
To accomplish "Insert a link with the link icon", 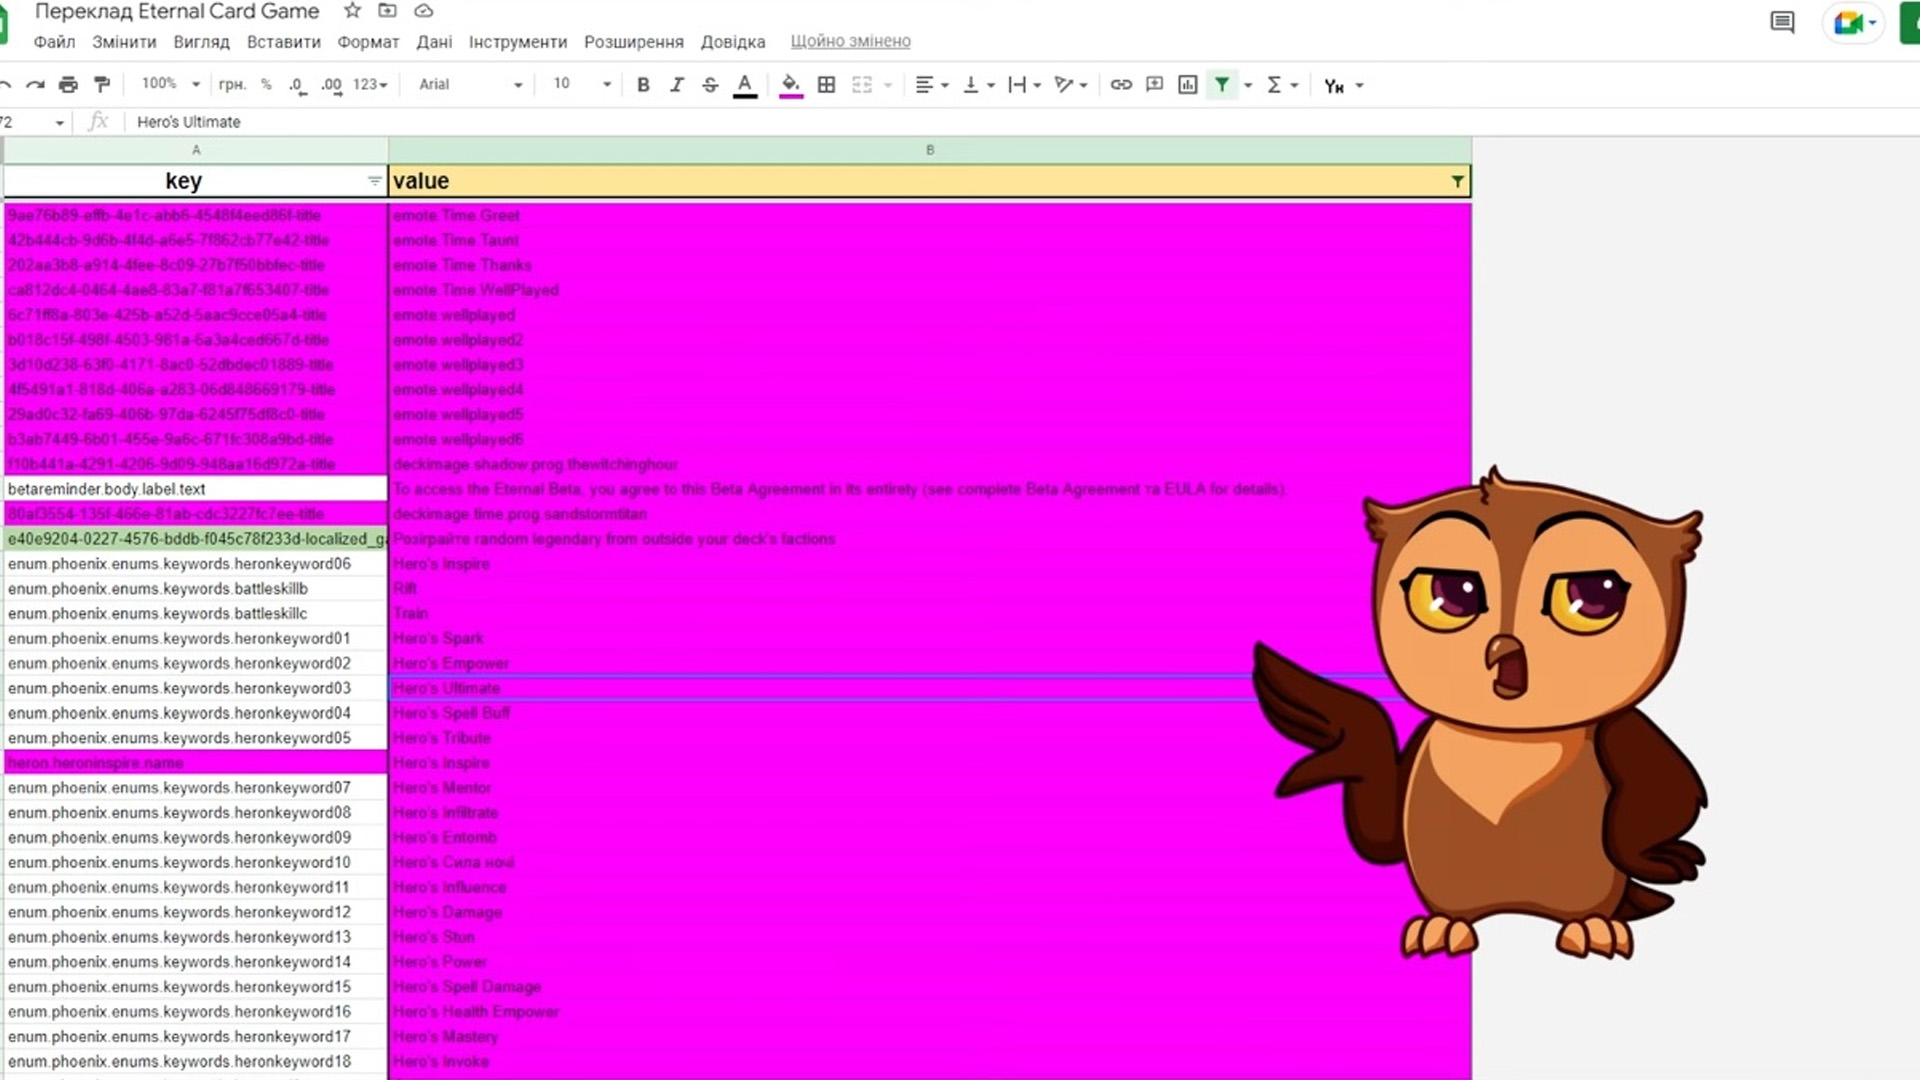I will point(1121,85).
